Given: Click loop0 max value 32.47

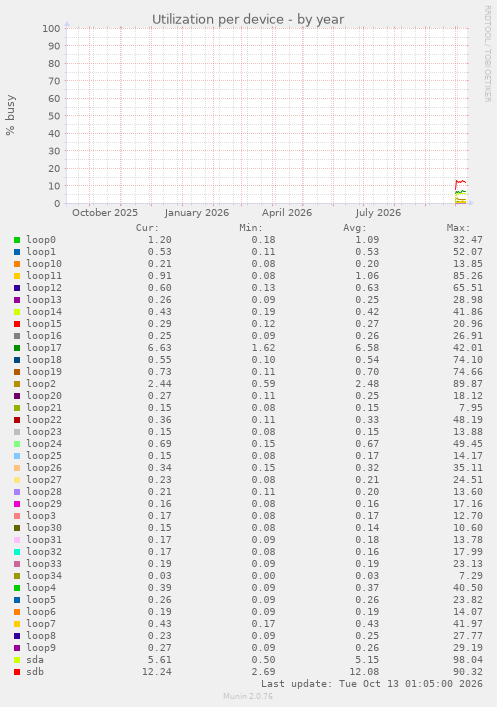Looking at the screenshot, I should 468,240.
